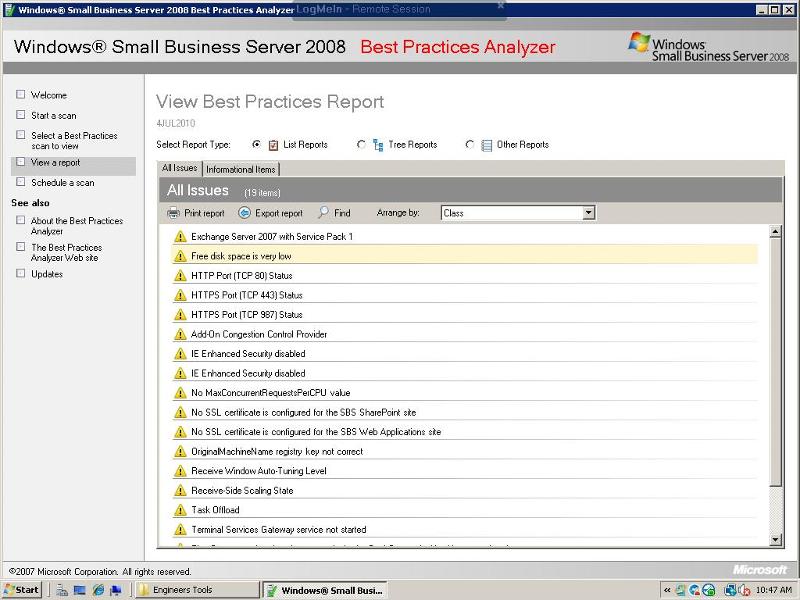Select 'Free disk space is very low' issue
This screenshot has height=600, width=800.
465,256
